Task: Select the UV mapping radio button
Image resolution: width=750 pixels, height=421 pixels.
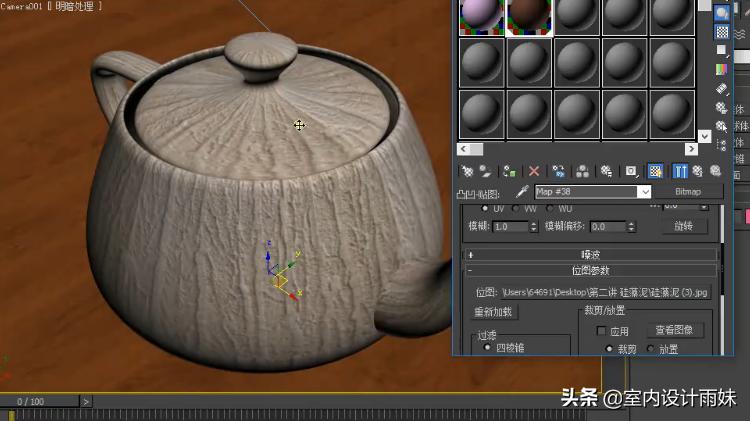Action: [485, 209]
